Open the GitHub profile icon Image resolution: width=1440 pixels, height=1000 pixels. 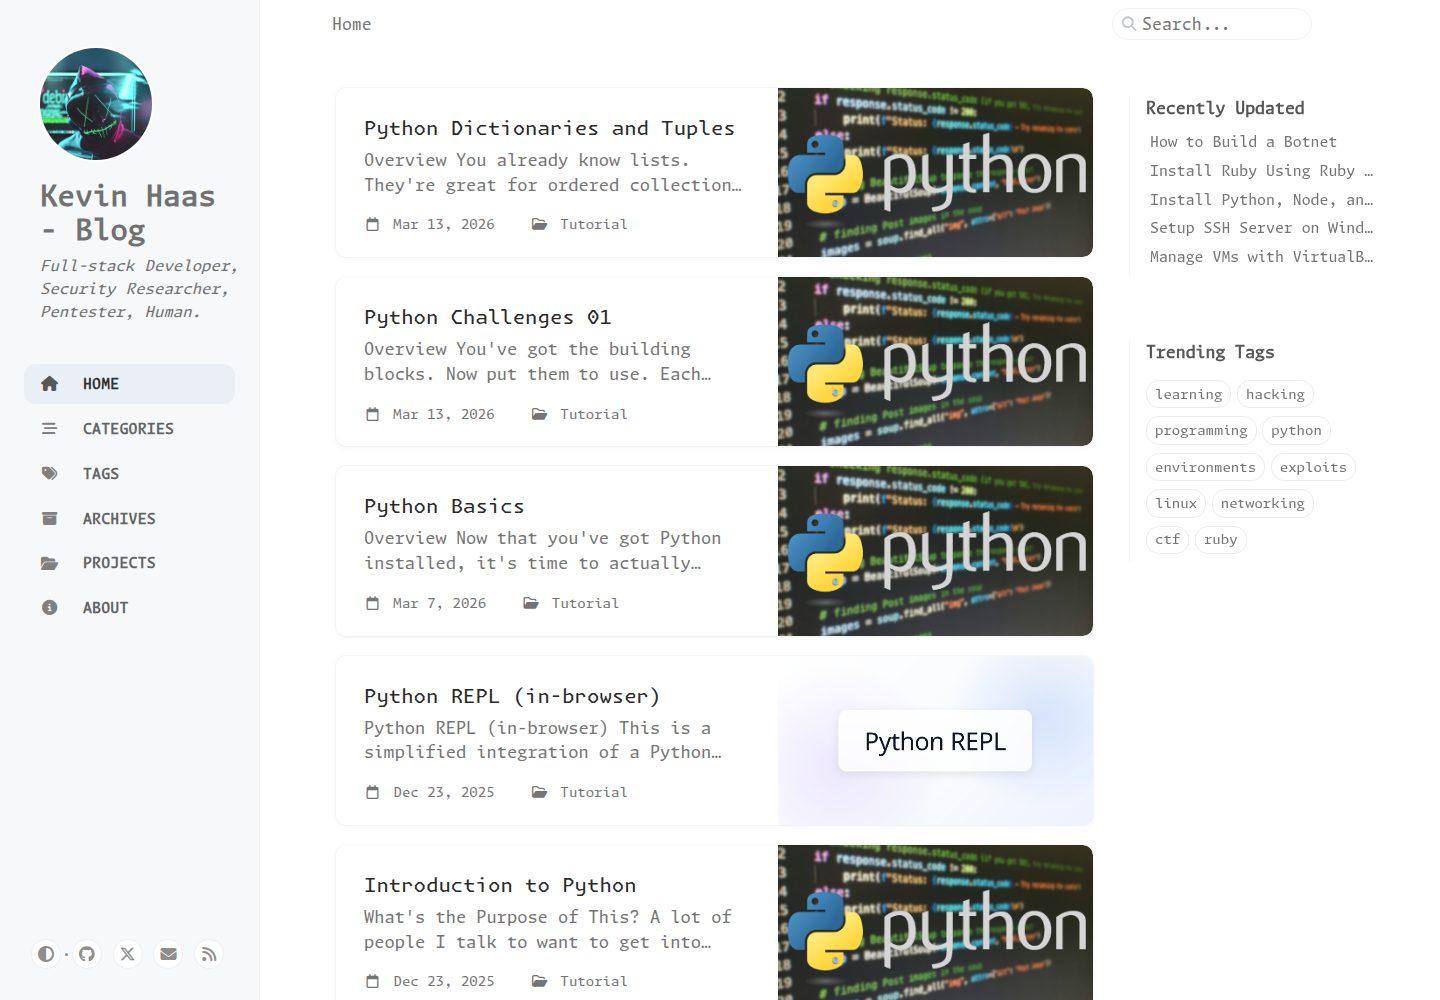click(87, 954)
